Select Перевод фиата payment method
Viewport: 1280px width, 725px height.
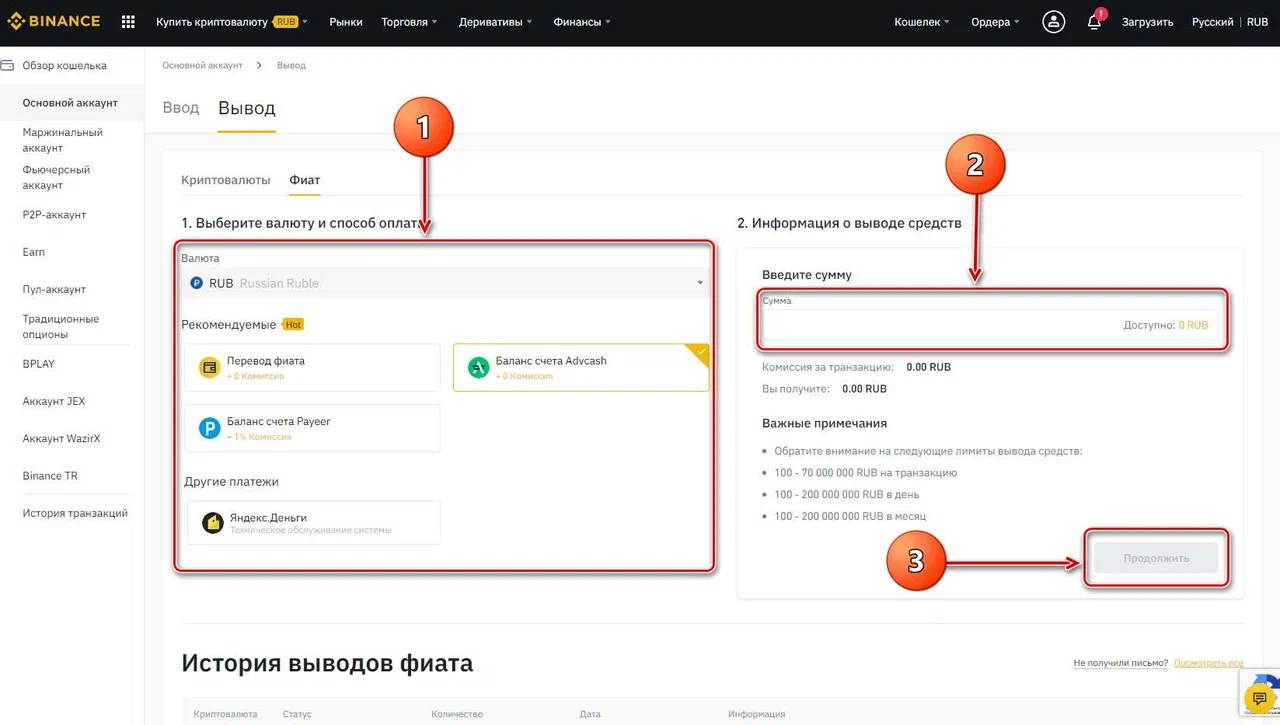(x=311, y=366)
